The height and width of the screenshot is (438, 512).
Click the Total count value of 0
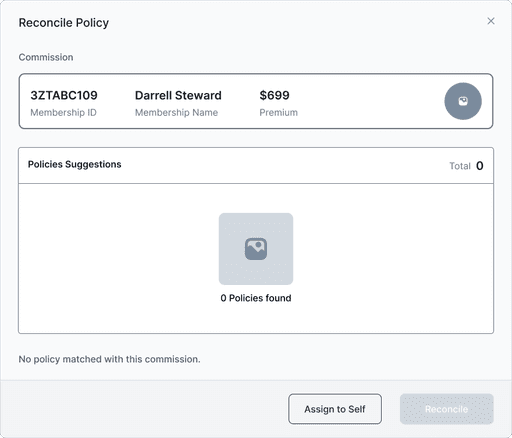(x=479, y=166)
